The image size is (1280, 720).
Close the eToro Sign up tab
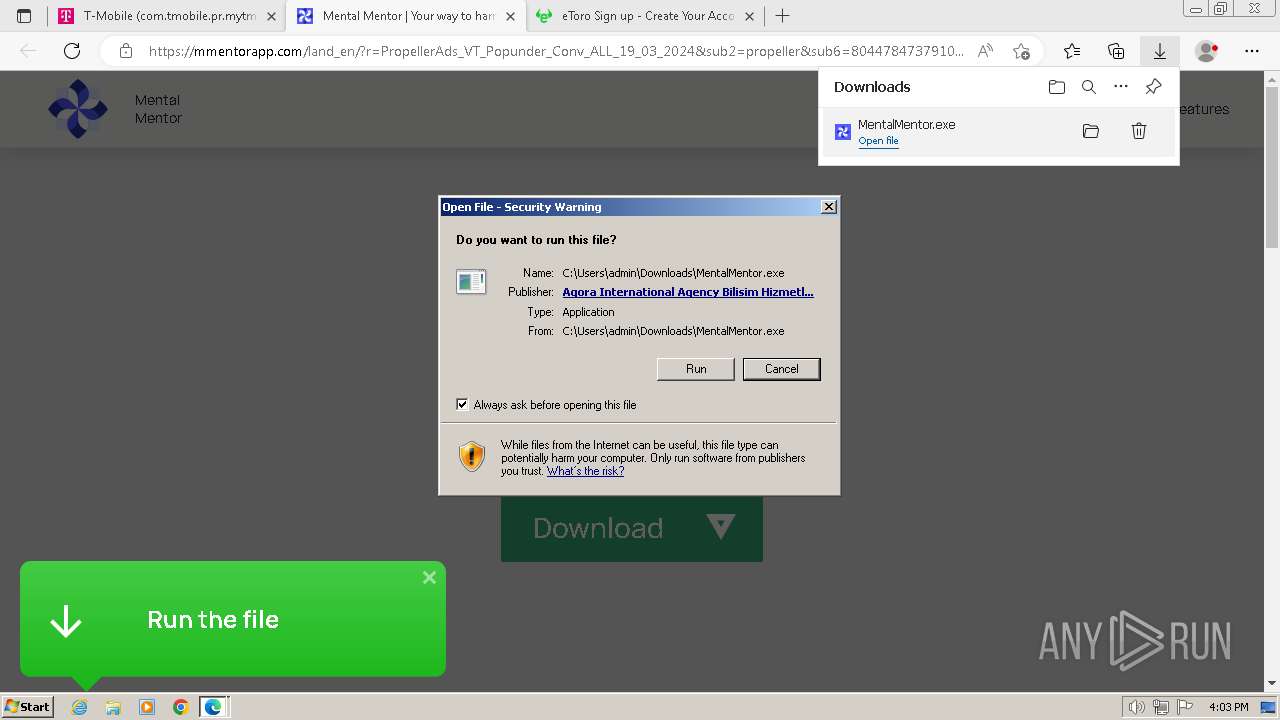749,16
